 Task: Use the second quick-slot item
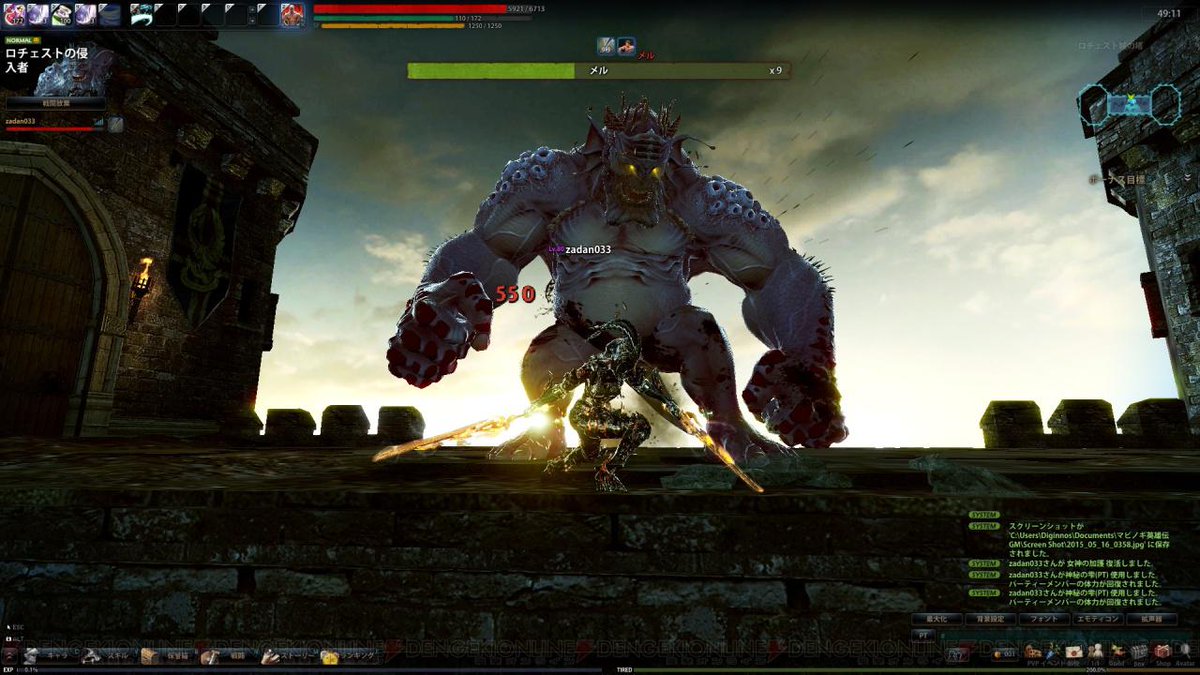pyautogui.click(x=37, y=14)
